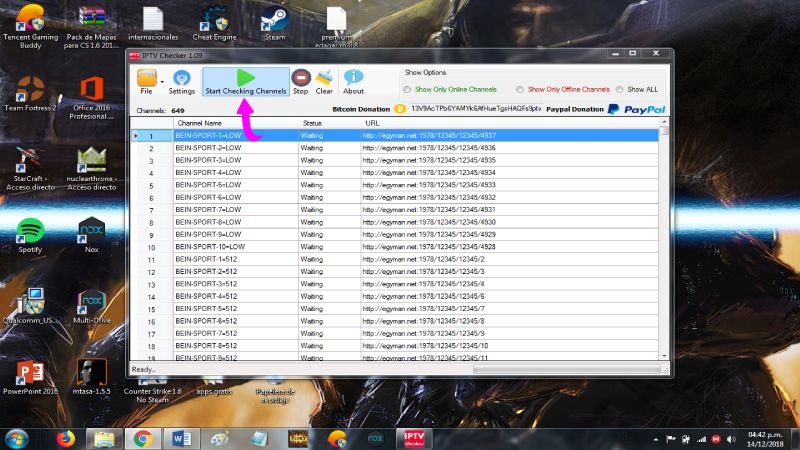This screenshot has height=450, width=800.
Task: Launch Cheat Engine desktop shortcut
Action: 214,24
